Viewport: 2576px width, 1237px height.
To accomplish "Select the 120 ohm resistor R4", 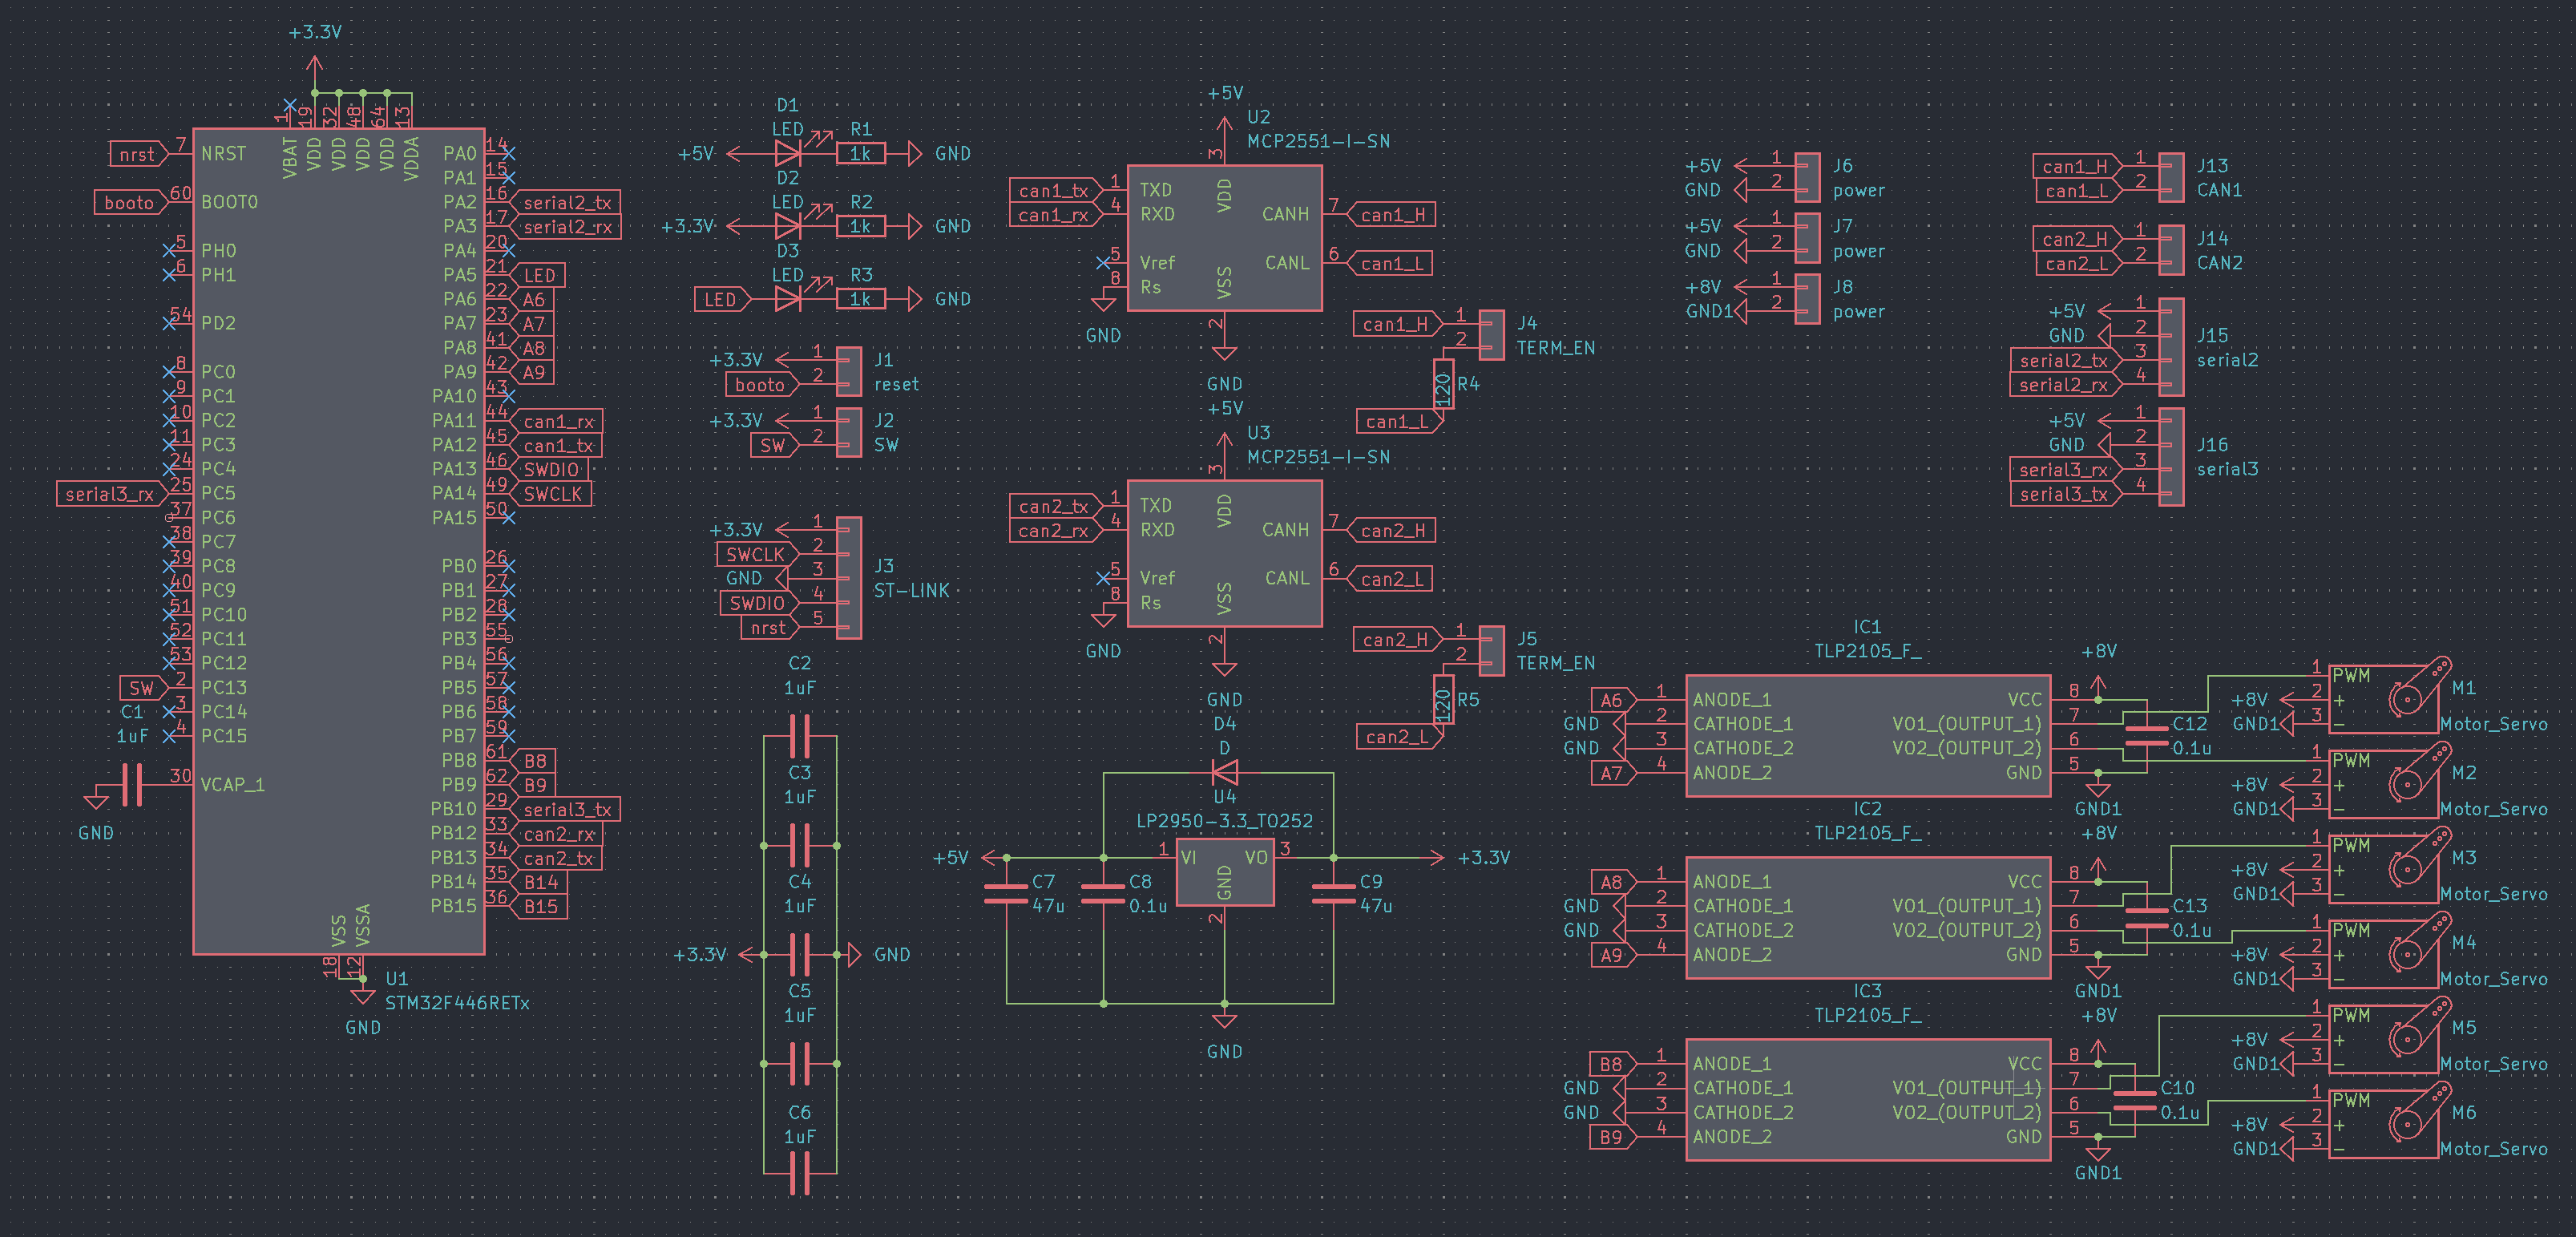I will point(1443,384).
